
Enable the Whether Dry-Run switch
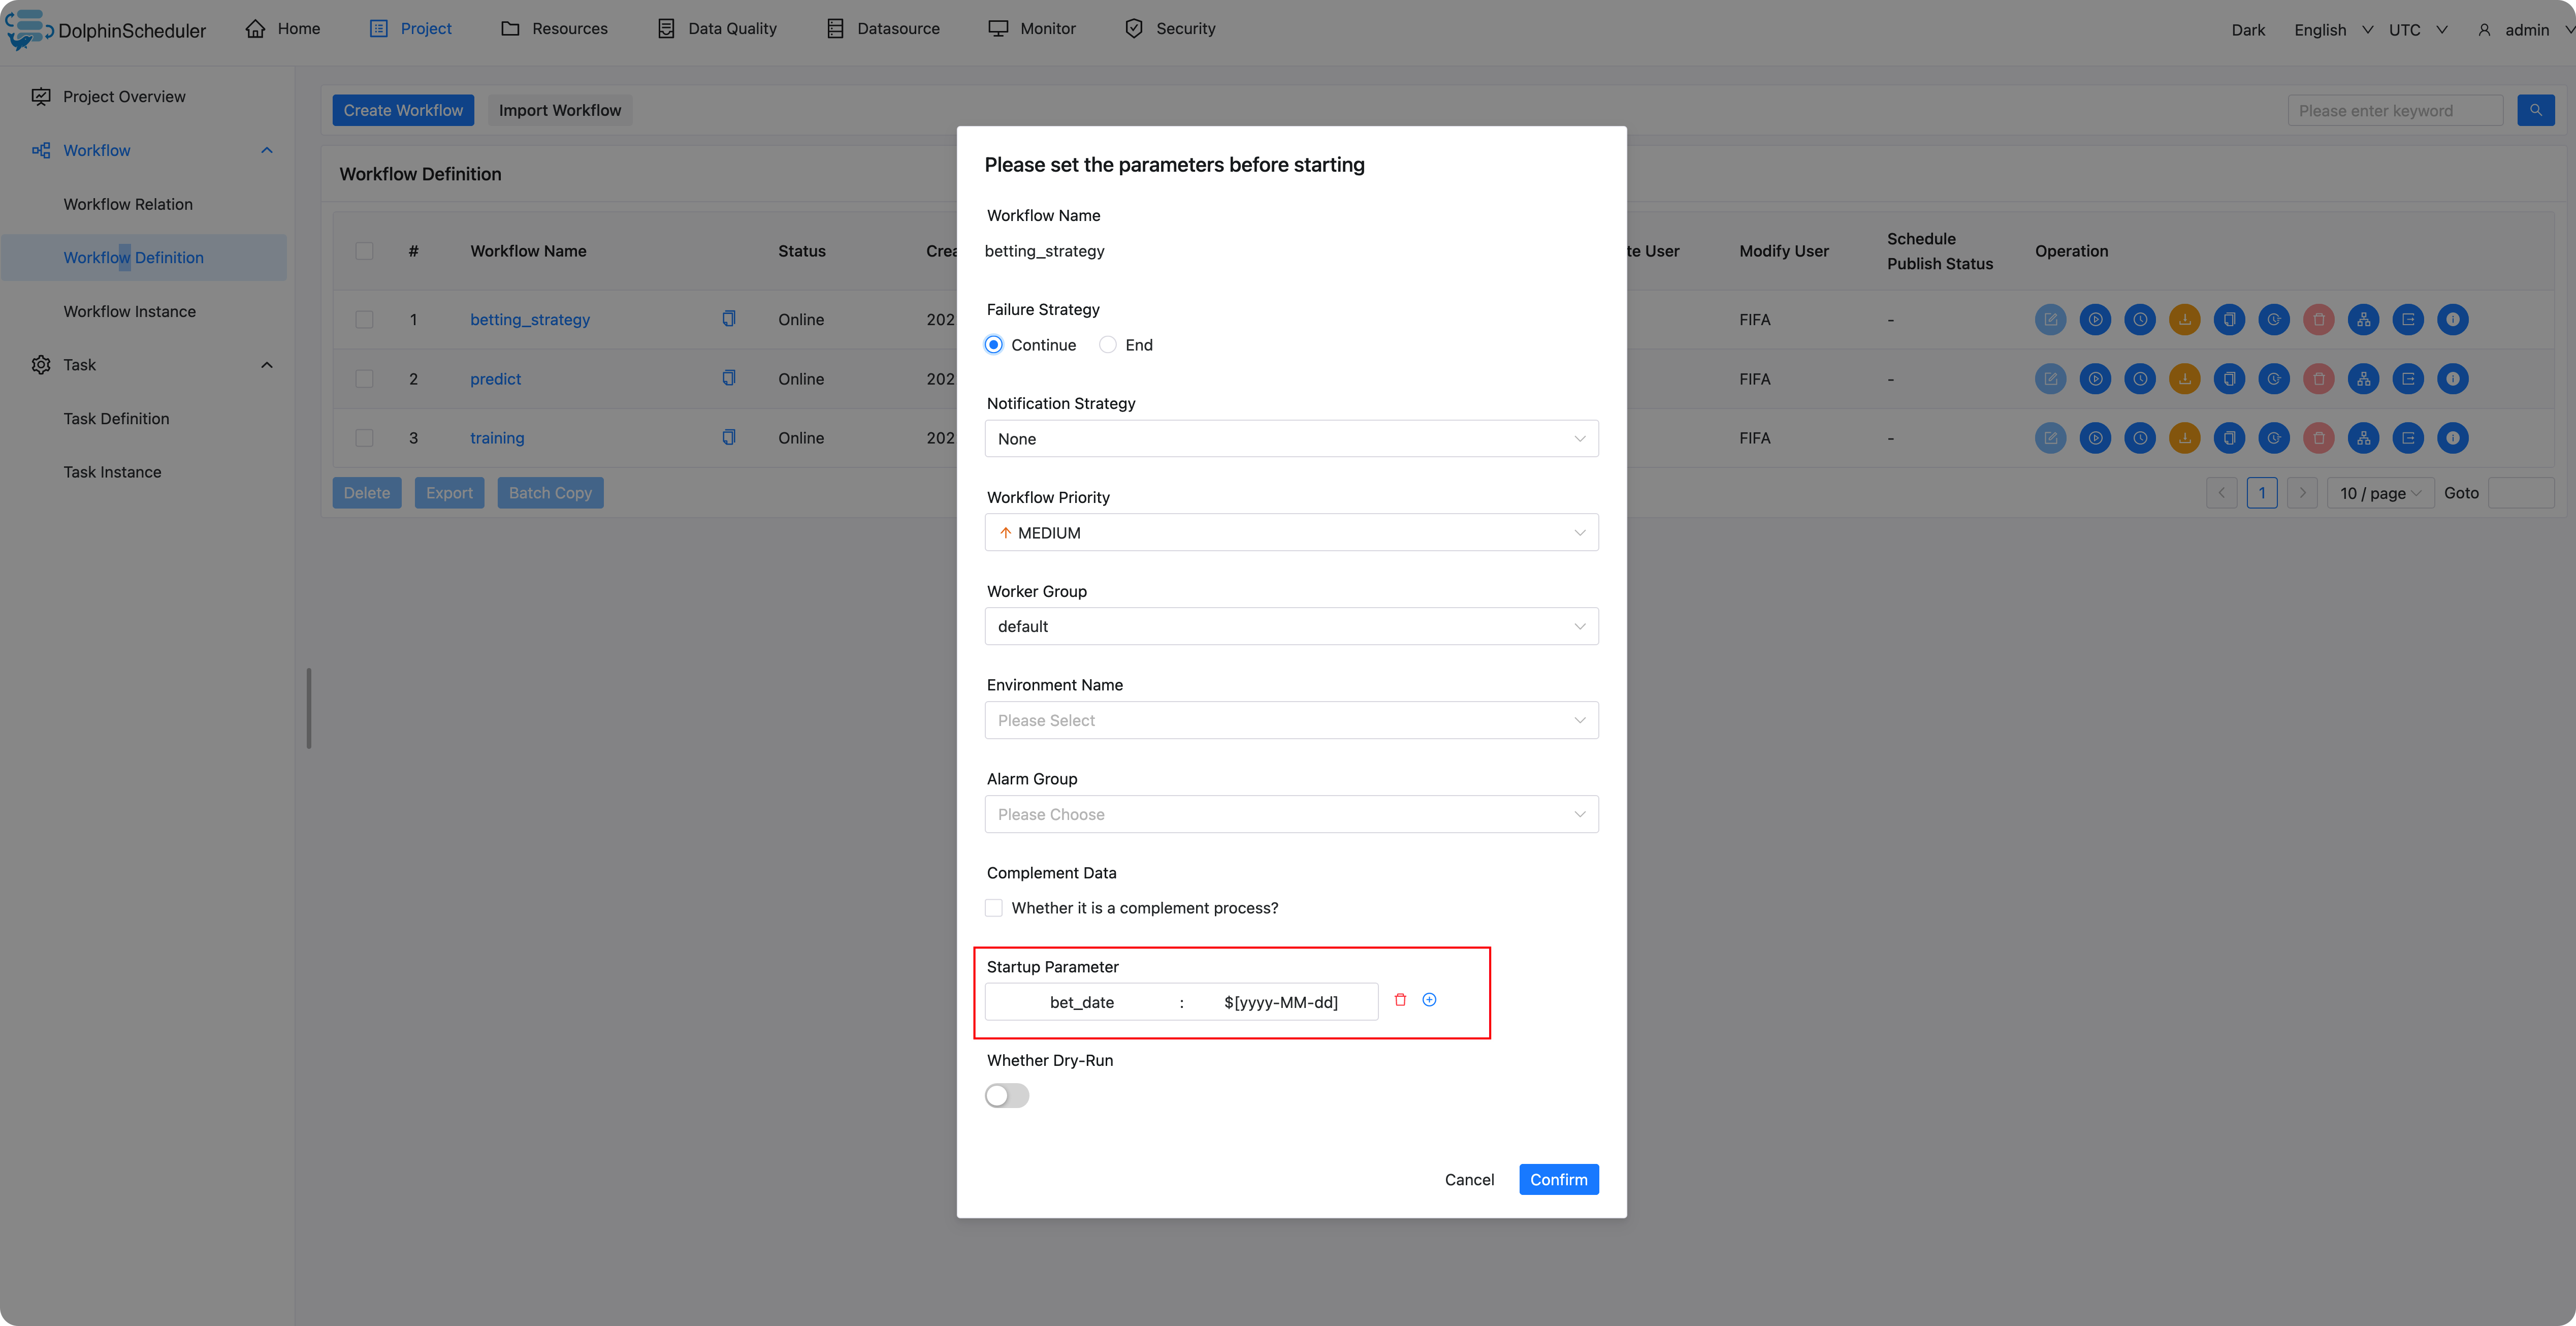tap(1006, 1096)
